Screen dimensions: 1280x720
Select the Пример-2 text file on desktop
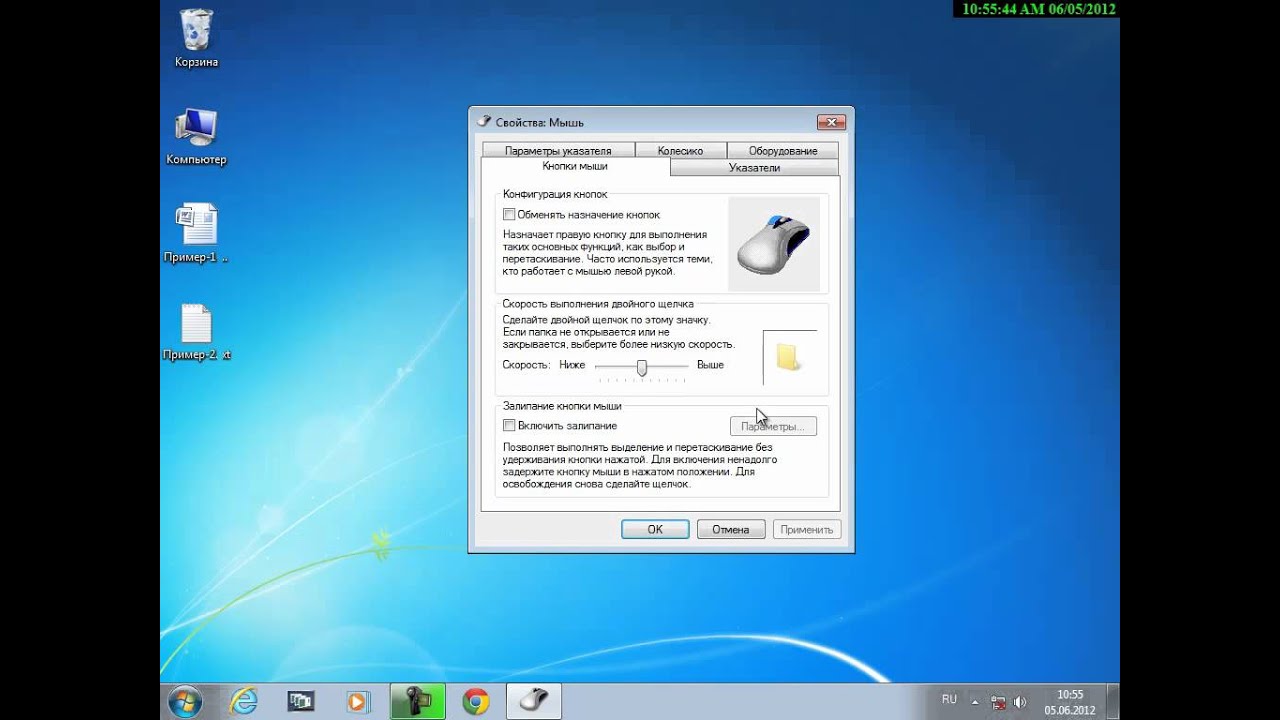pyautogui.click(x=196, y=332)
